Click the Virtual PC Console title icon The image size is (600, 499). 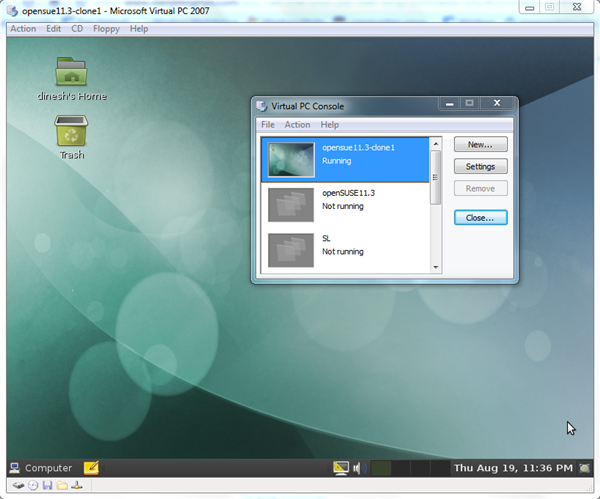click(x=262, y=106)
